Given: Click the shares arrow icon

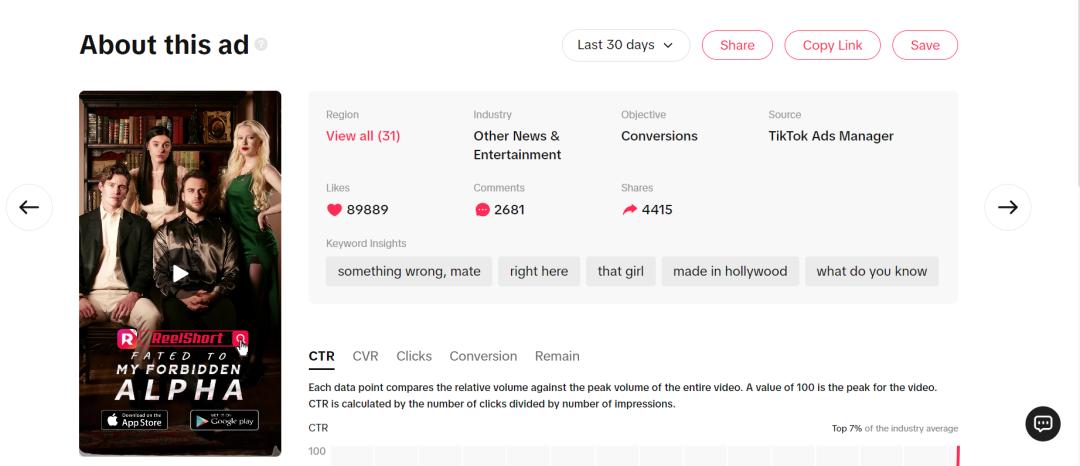Looking at the screenshot, I should tap(629, 210).
